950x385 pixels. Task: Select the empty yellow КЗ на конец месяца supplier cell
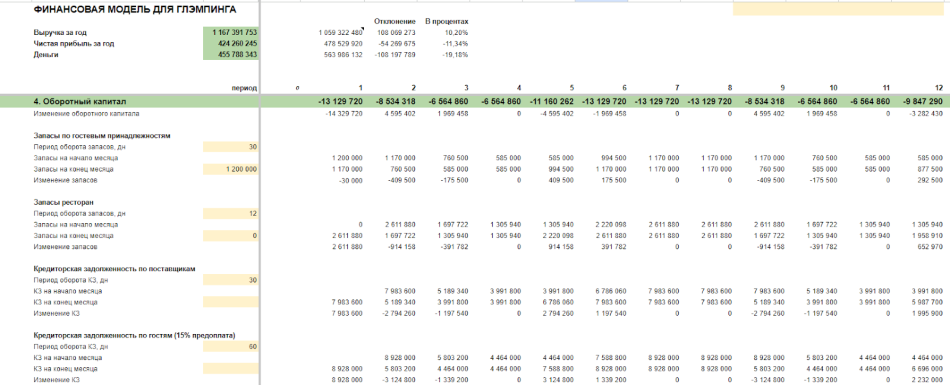coord(231,302)
